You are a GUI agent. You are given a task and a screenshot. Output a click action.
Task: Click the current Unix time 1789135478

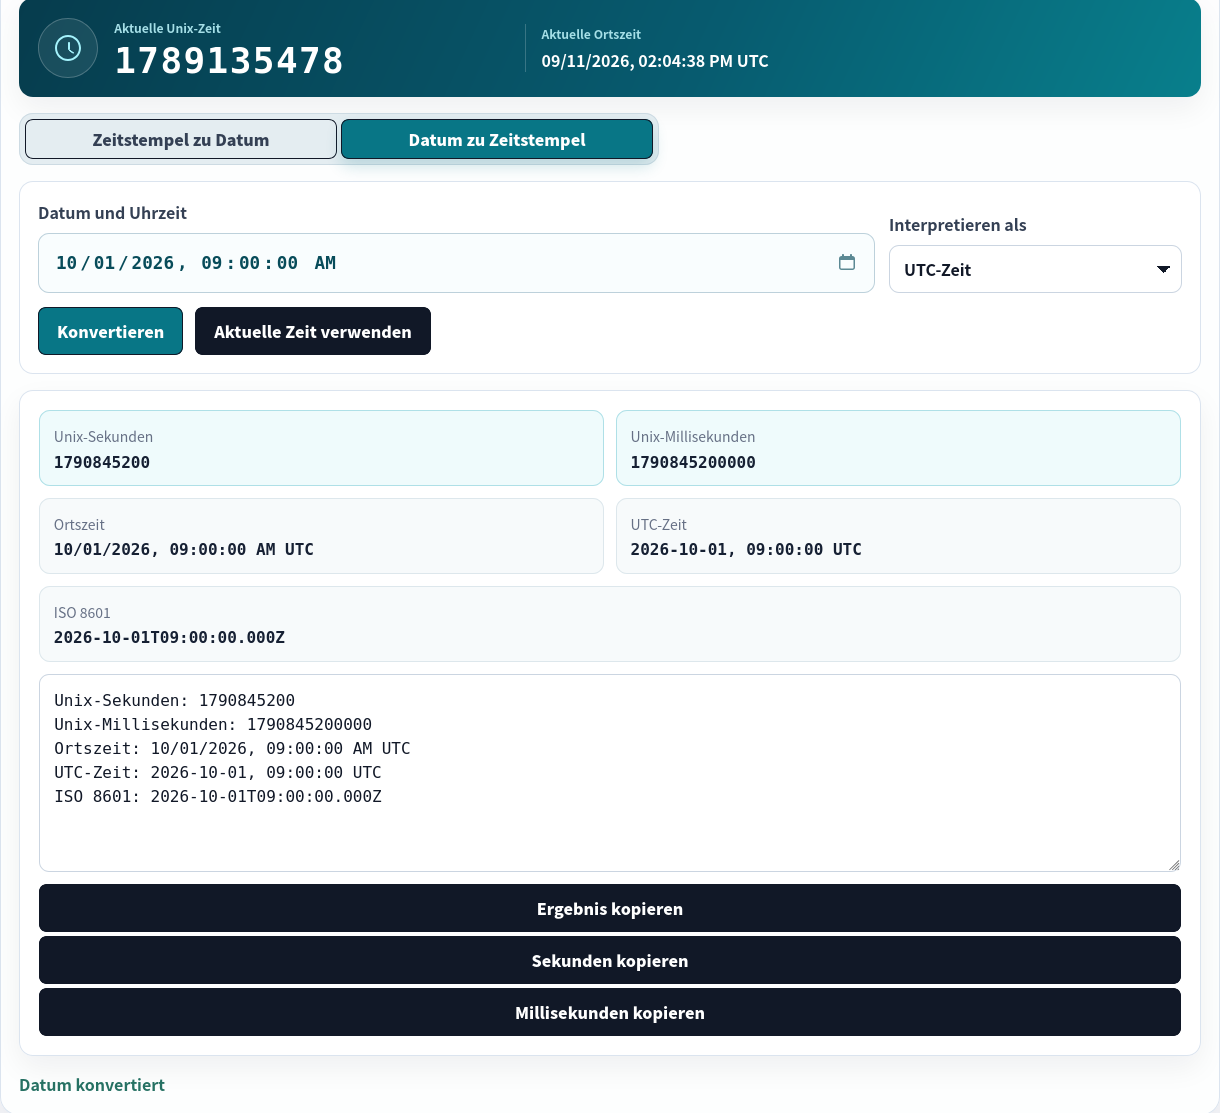pyautogui.click(x=229, y=60)
